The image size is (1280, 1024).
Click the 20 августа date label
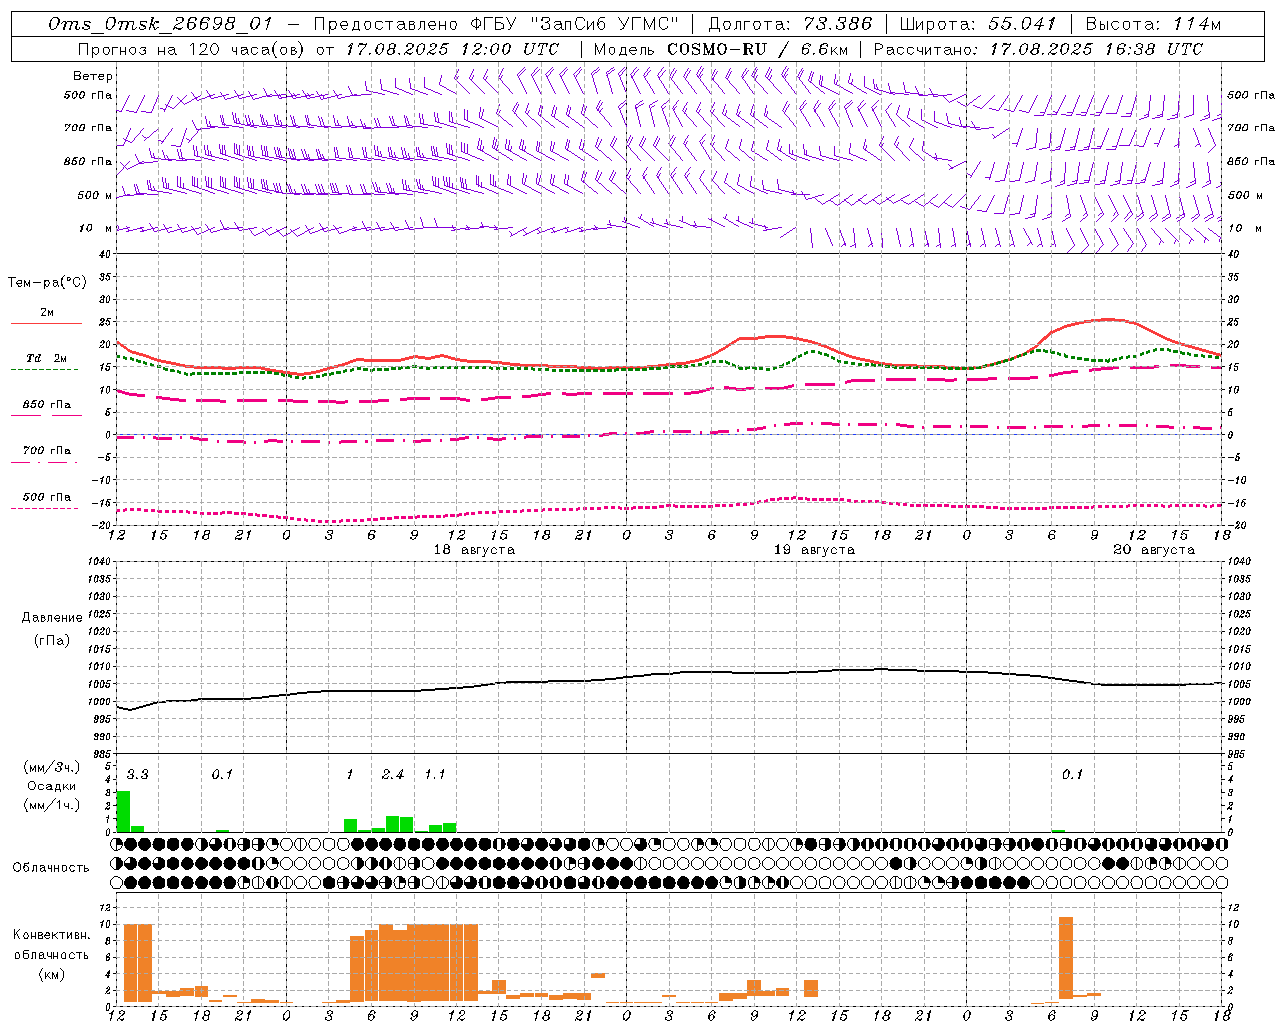(x=1154, y=550)
